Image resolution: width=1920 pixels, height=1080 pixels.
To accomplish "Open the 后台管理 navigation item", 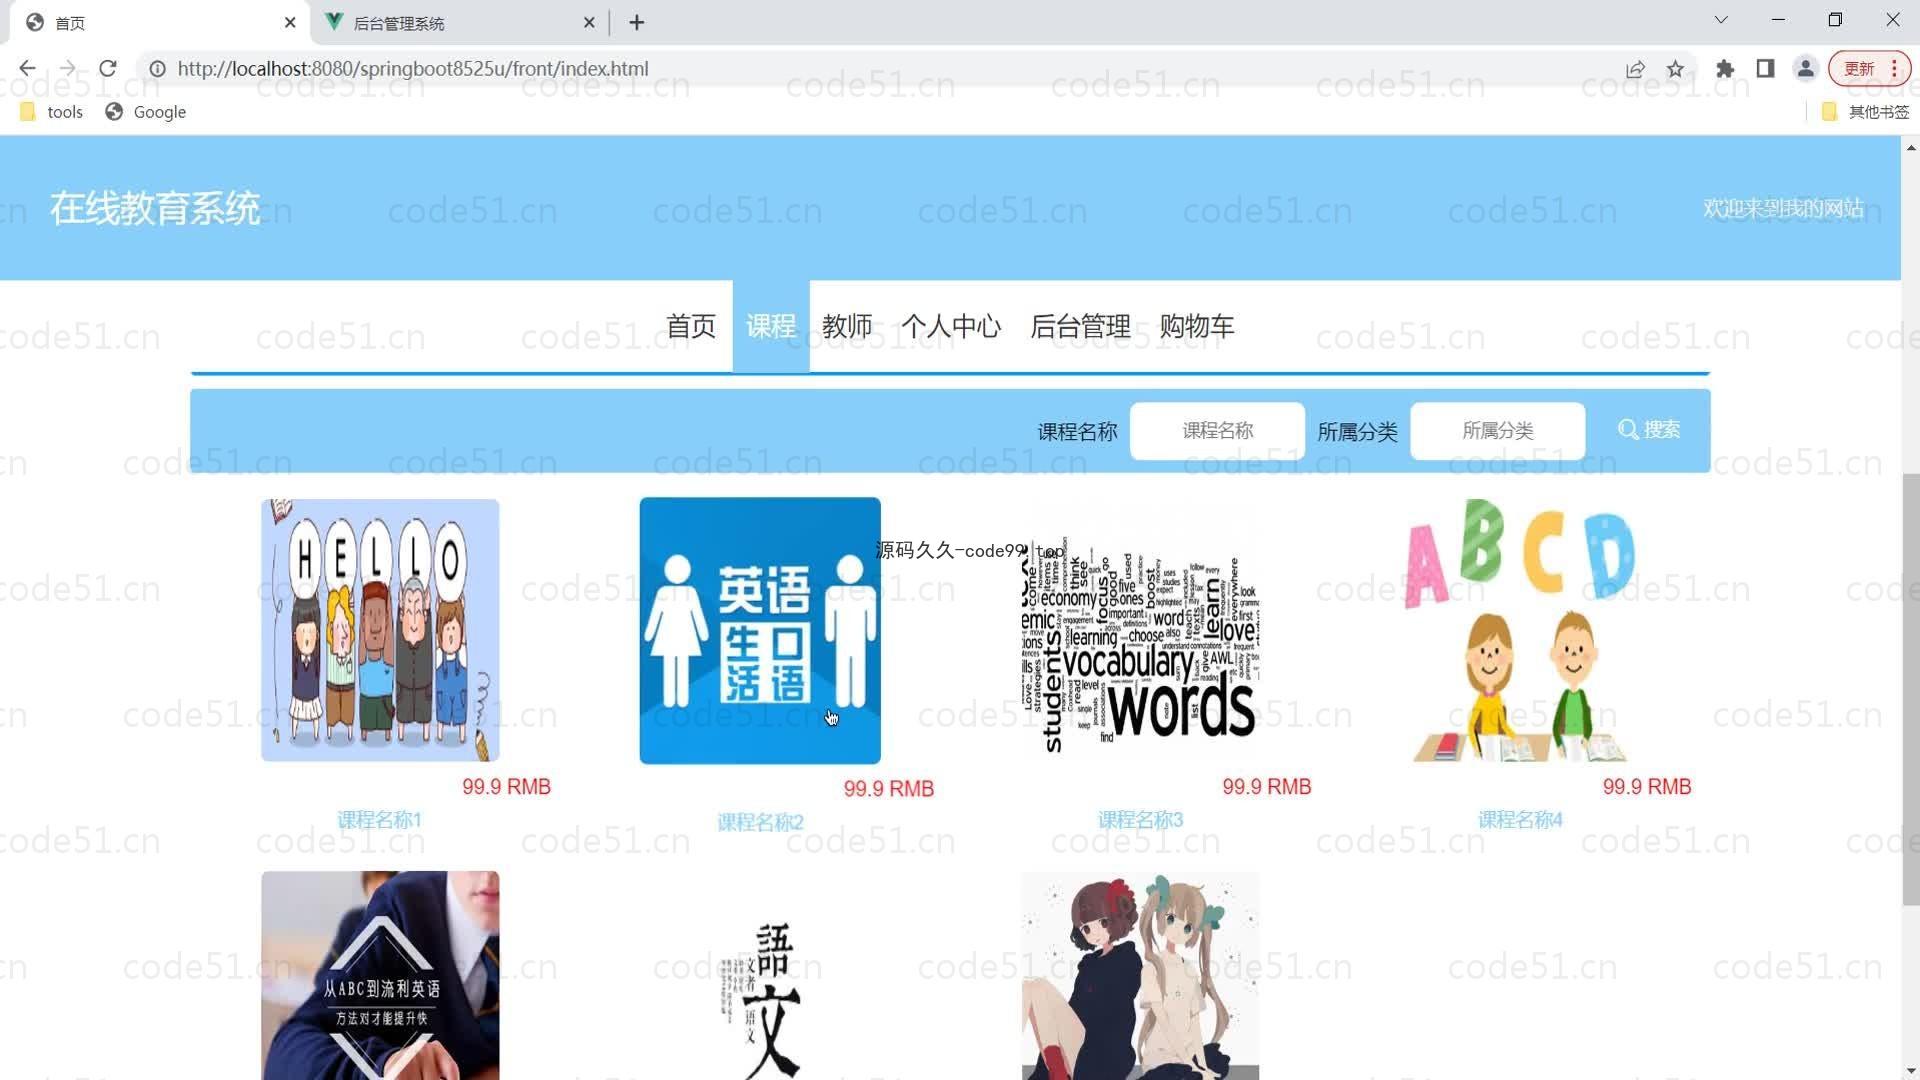I will (1080, 326).
